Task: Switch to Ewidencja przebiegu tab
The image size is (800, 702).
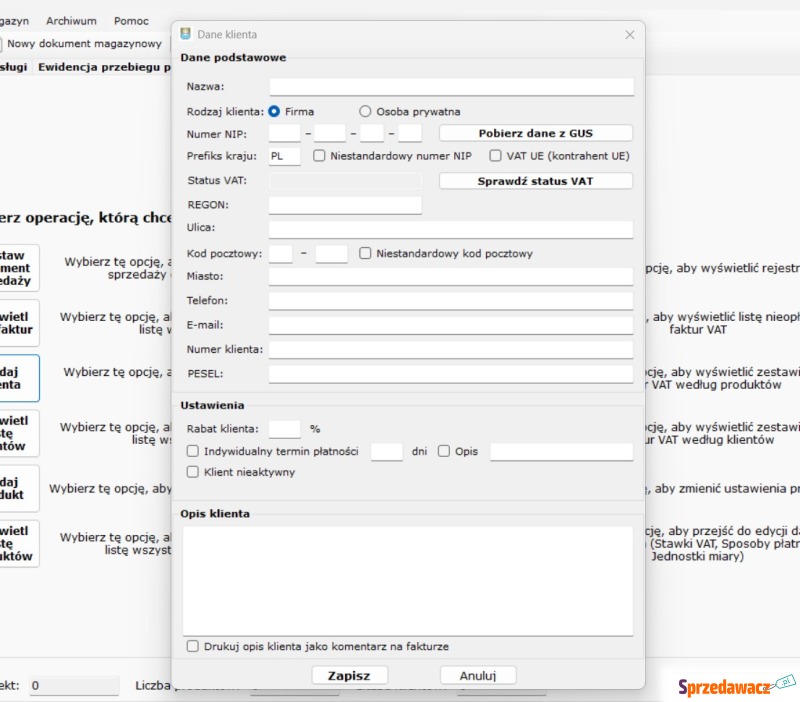Action: tap(104, 67)
